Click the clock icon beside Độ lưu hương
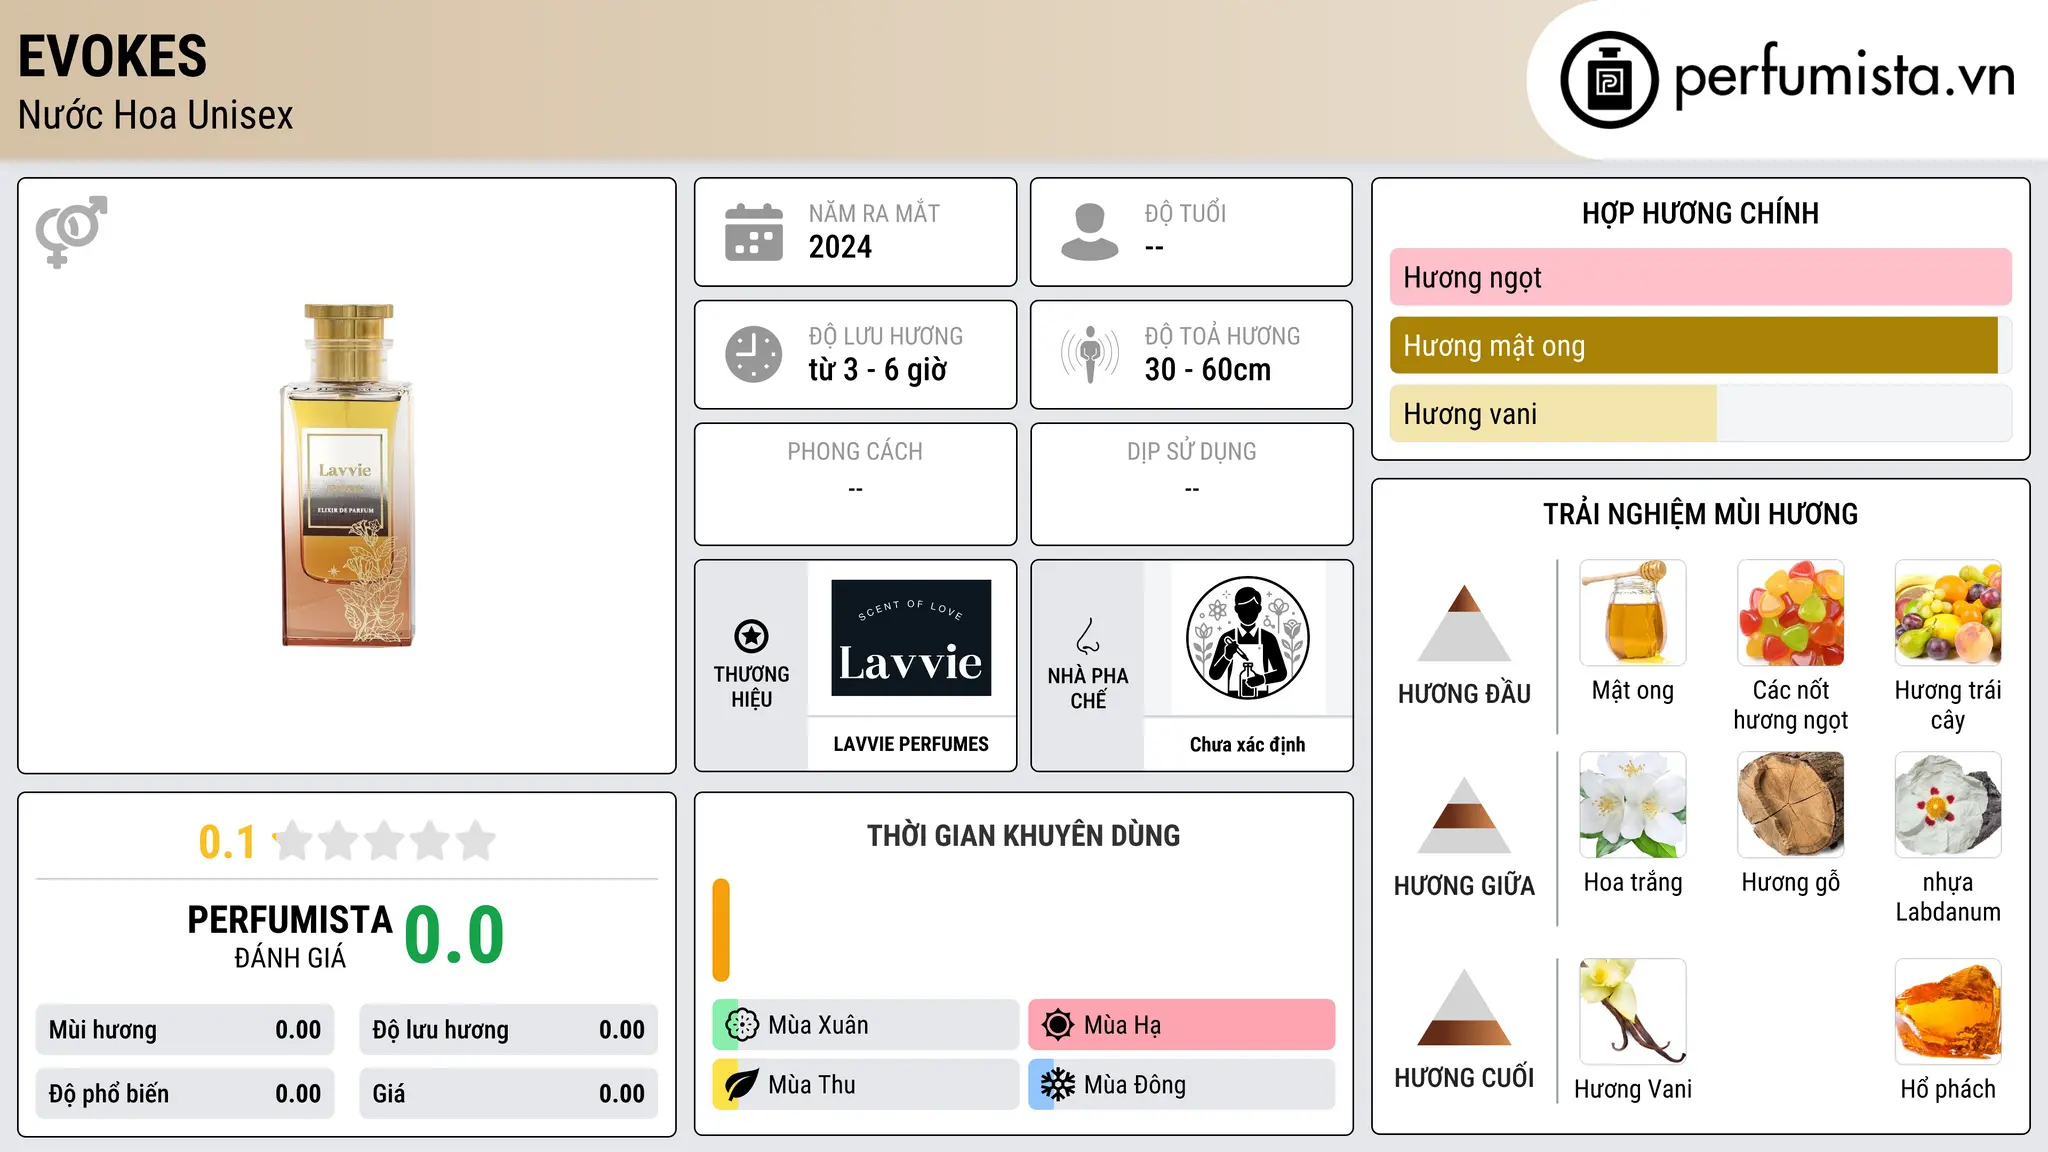Screen dimensions: 2048x1152 pyautogui.click(x=754, y=354)
